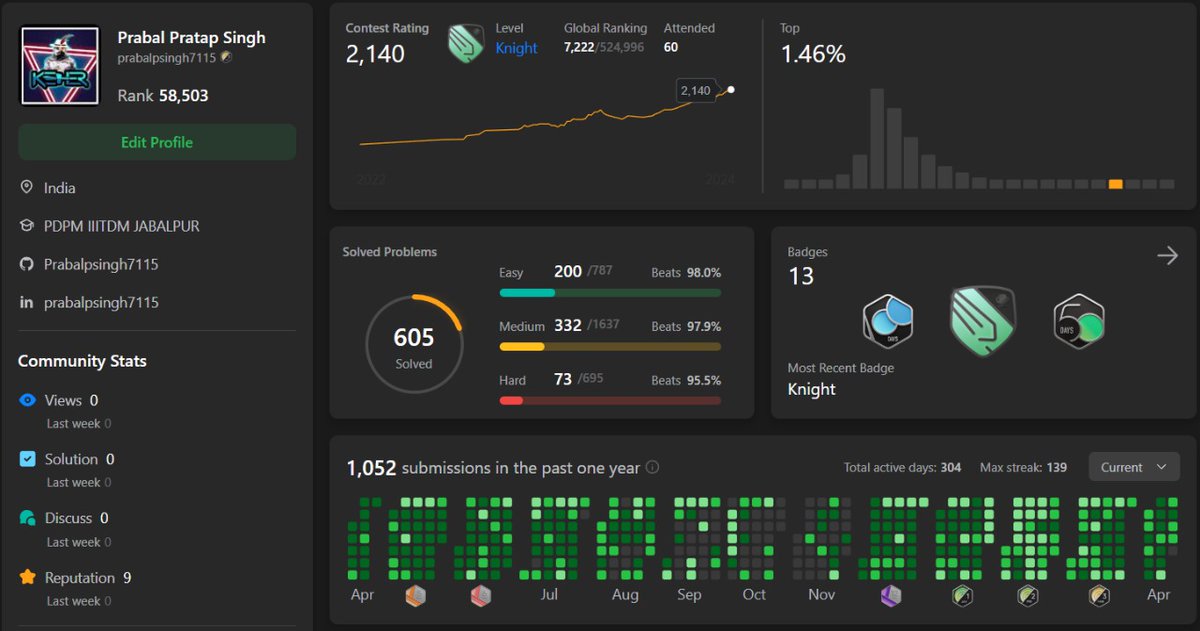The height and width of the screenshot is (631, 1200).
Task: Click Beats 98.0% text
Action: click(686, 272)
